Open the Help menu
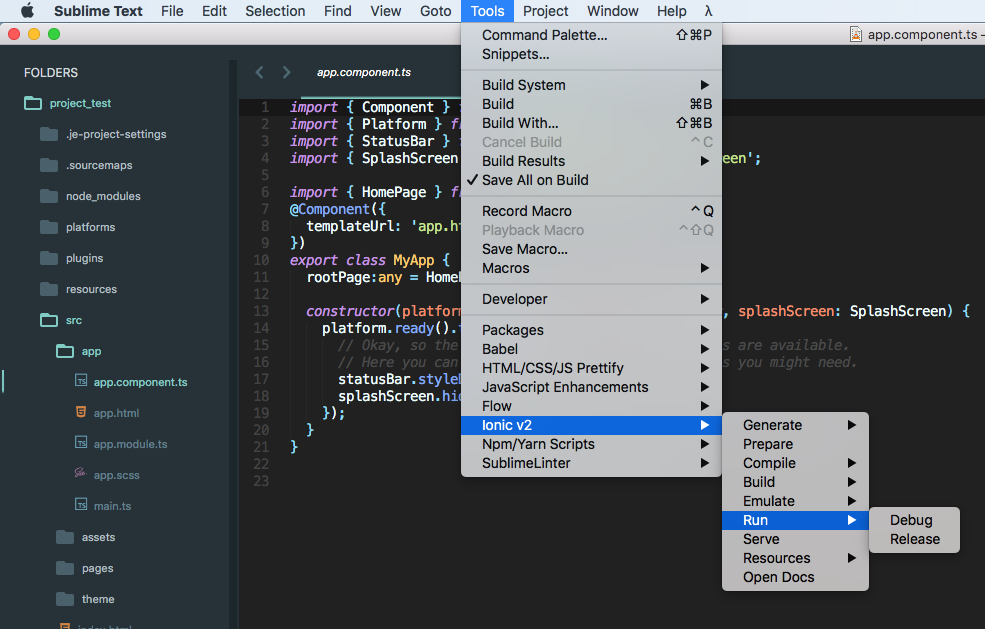985x629 pixels. [672, 11]
